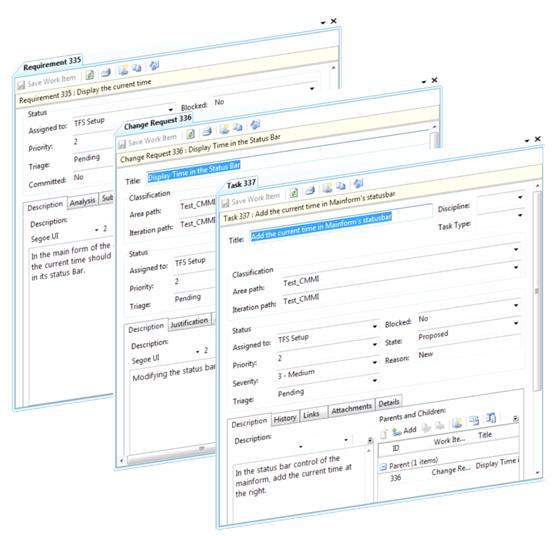The width and height of the screenshot is (556, 536).
Task: Open the Analysis tab in Requirement 335
Action: pos(82,202)
